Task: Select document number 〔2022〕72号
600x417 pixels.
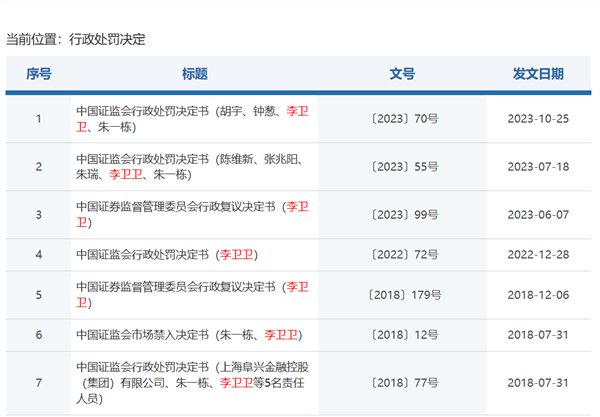Action: pos(404,255)
